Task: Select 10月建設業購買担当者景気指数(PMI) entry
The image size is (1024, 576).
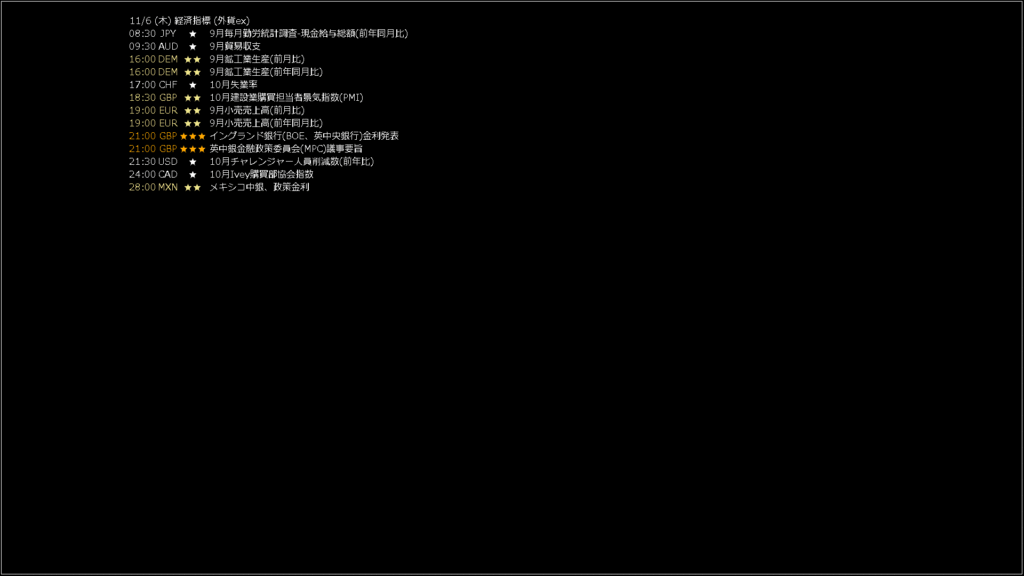Action: pos(286,97)
